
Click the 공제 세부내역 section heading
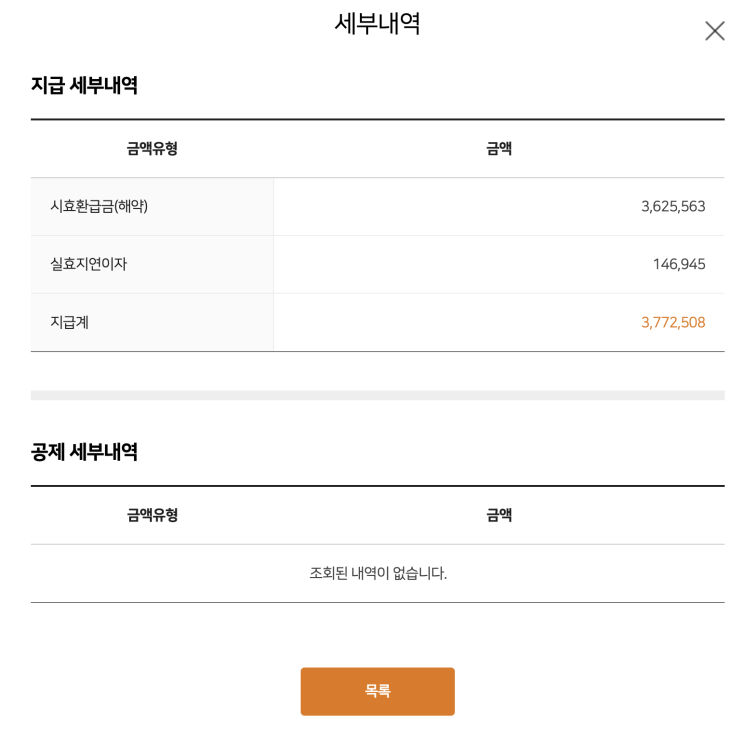click(x=84, y=452)
